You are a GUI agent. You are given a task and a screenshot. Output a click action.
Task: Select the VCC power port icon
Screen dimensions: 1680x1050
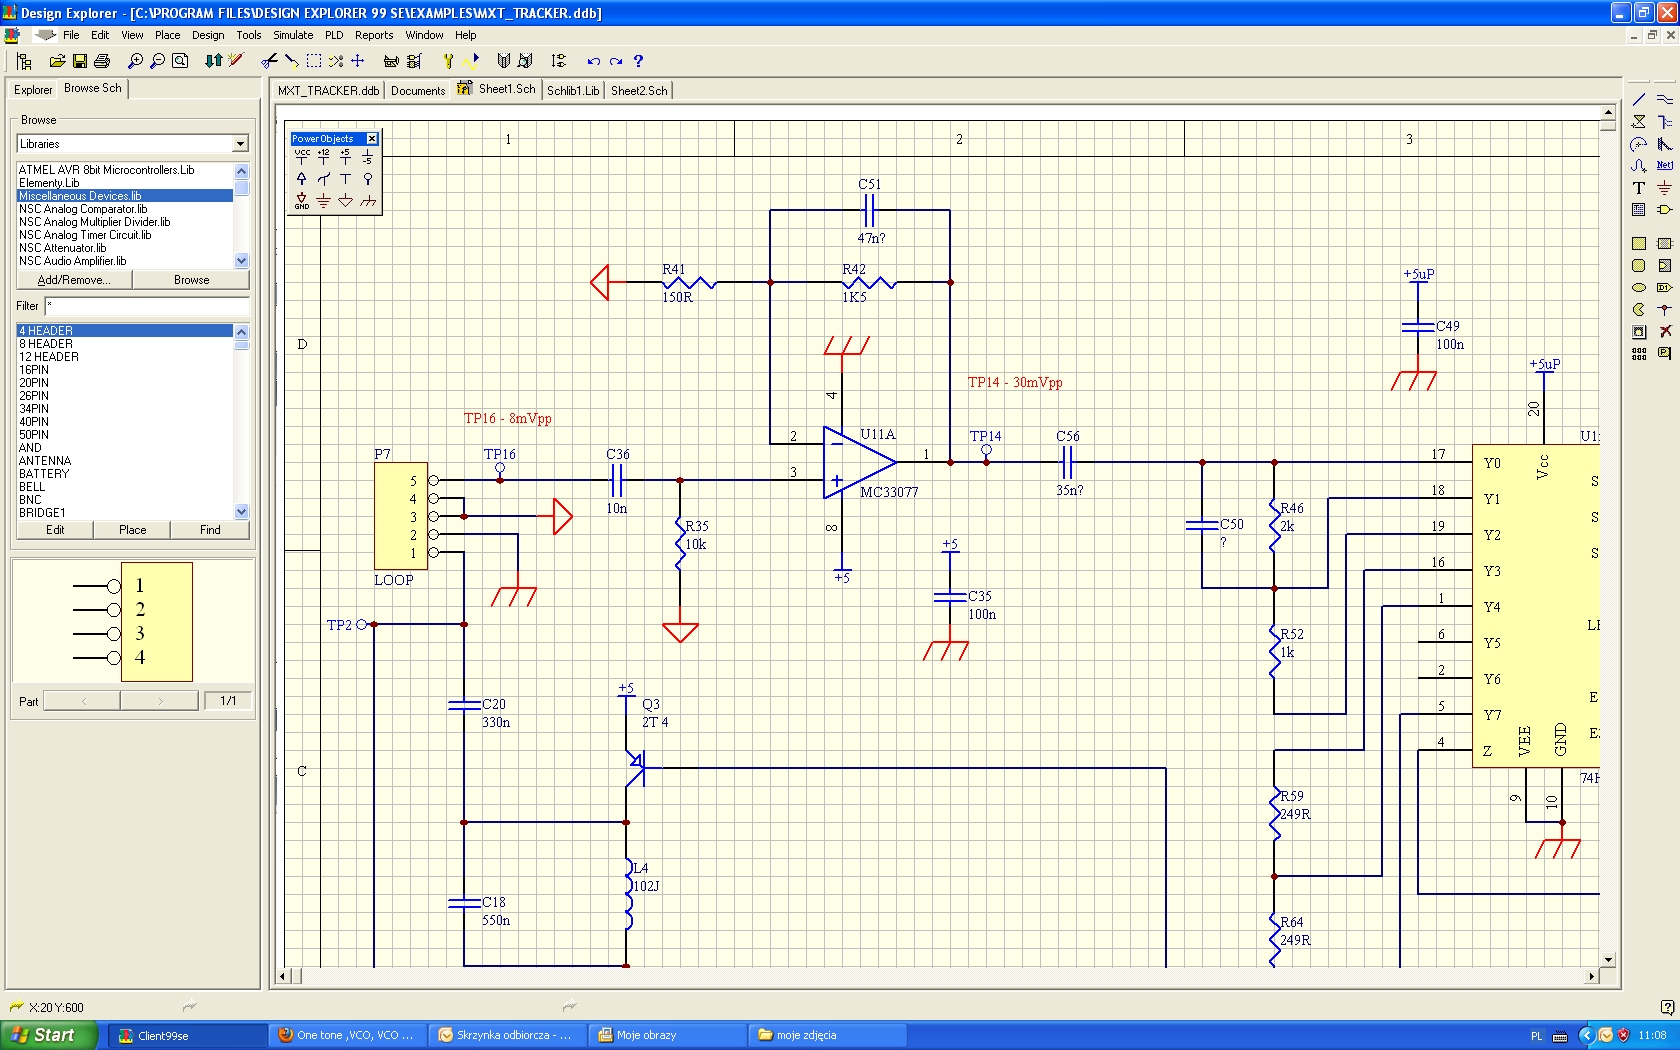[302, 156]
